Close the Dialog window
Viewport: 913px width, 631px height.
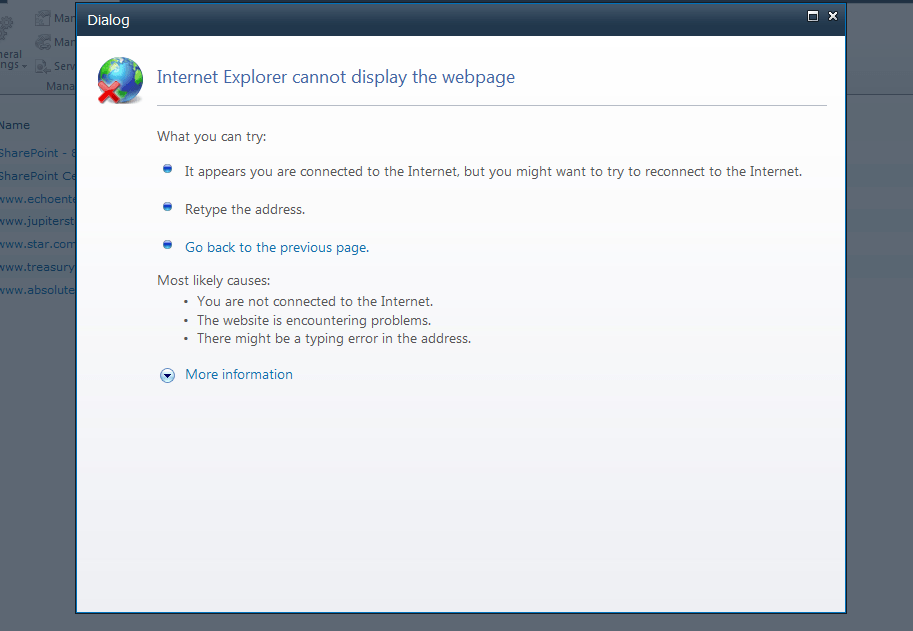pos(833,16)
